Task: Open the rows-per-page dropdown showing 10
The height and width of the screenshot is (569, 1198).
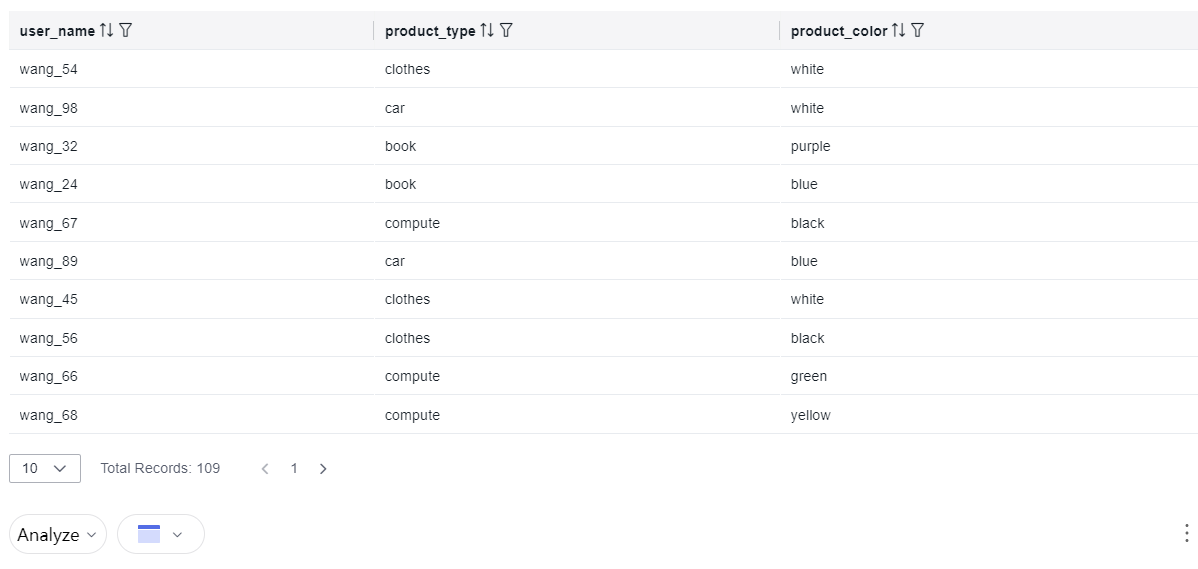Action: pos(45,468)
